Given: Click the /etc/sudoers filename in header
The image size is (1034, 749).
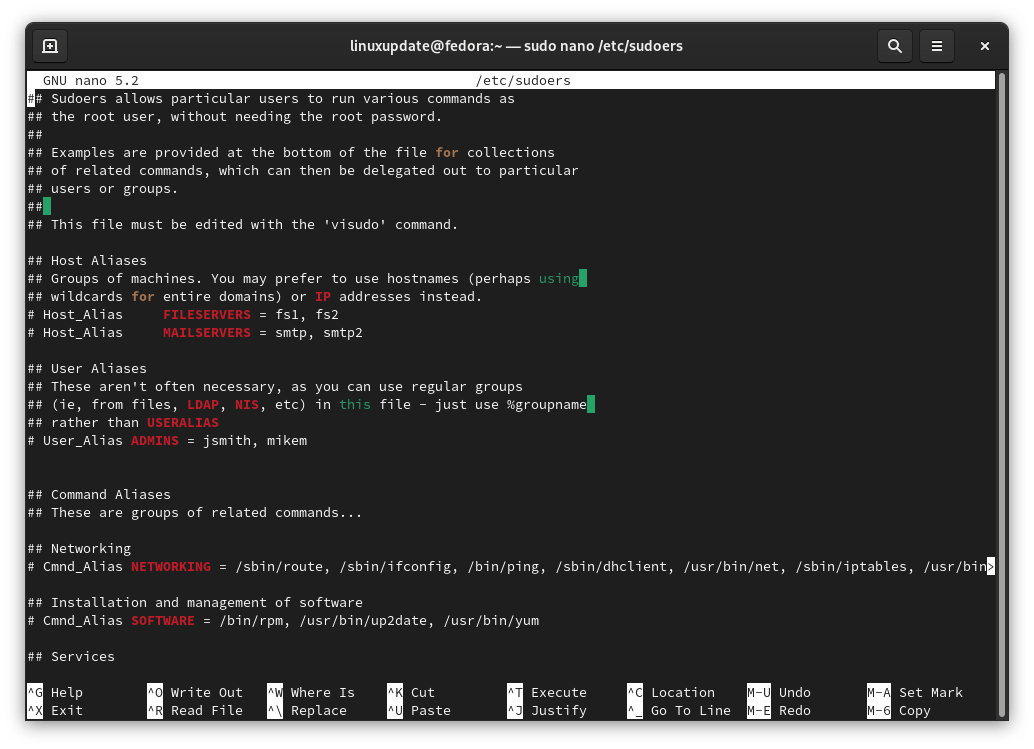Looking at the screenshot, I should (523, 80).
